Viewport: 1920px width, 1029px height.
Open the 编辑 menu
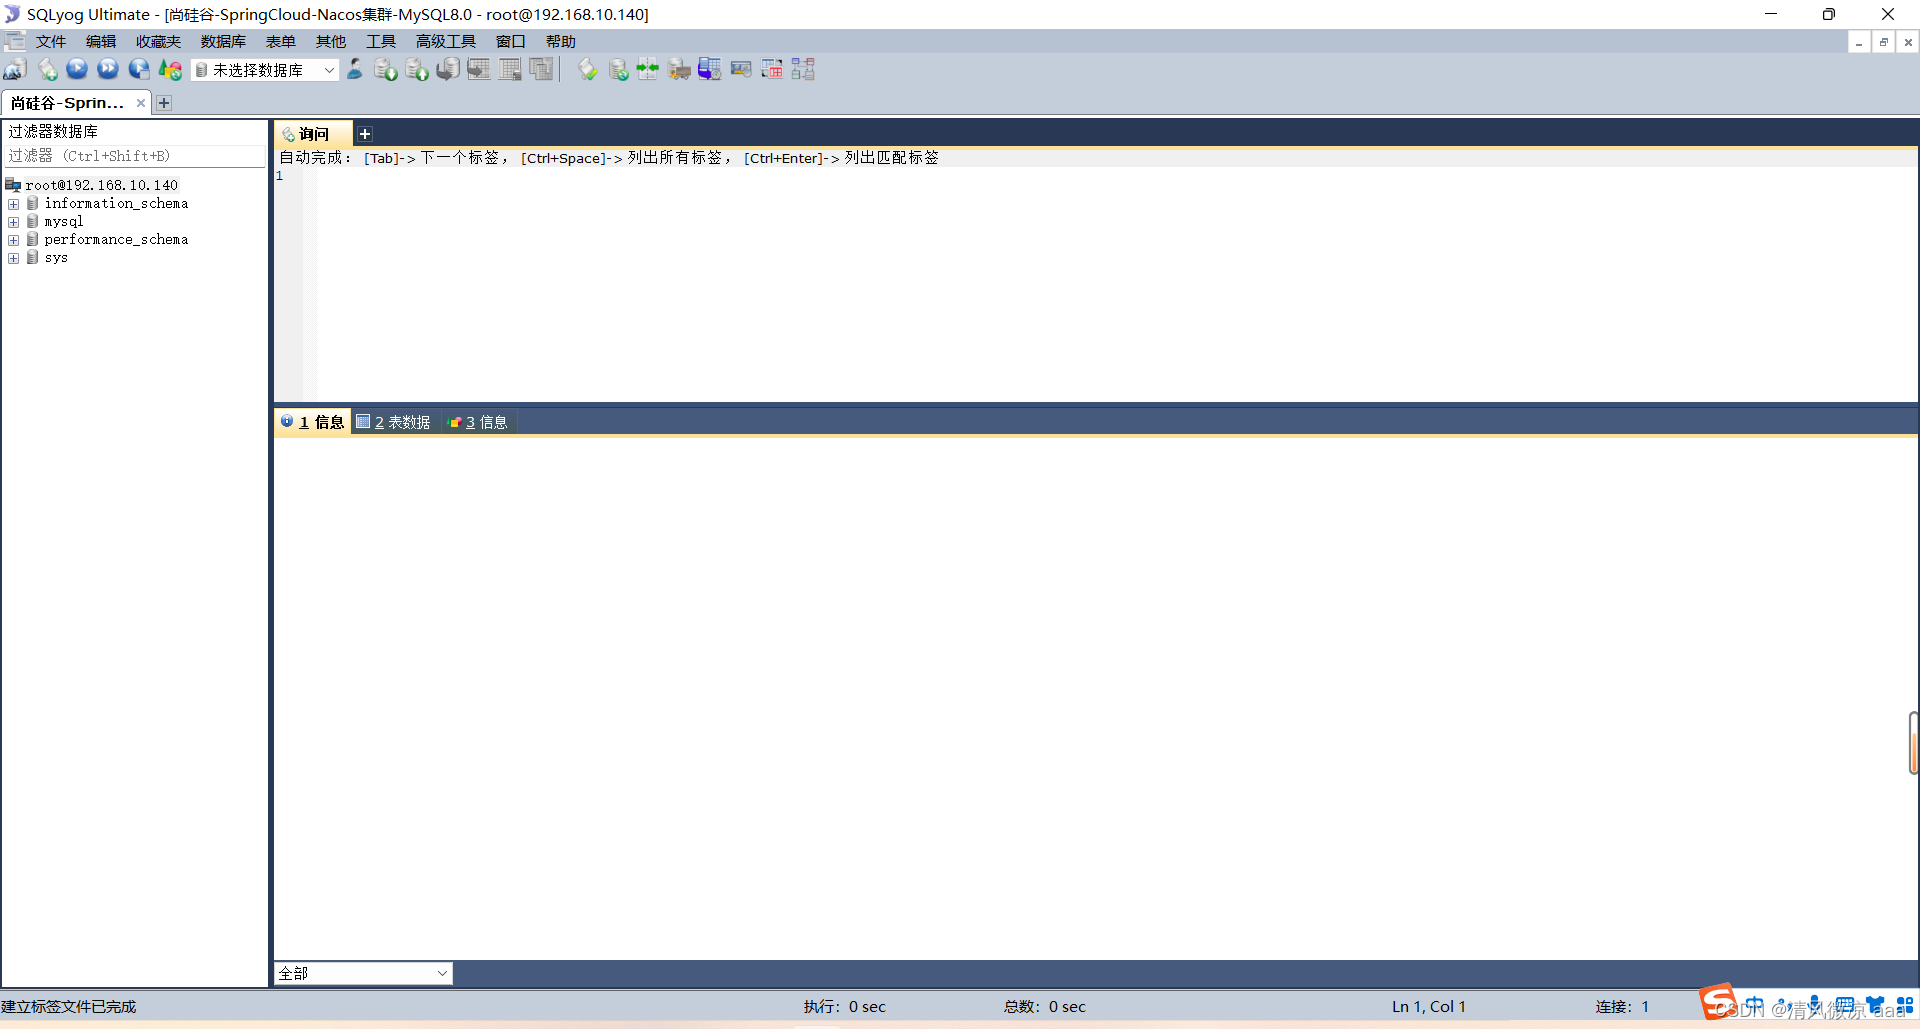[x=101, y=41]
